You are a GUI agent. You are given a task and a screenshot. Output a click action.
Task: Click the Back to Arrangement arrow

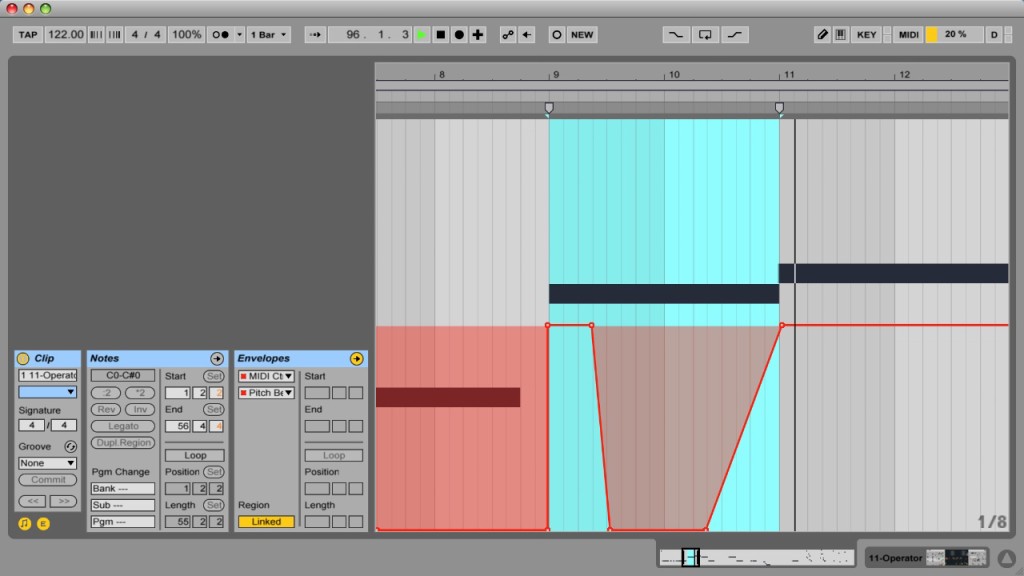[x=527, y=34]
